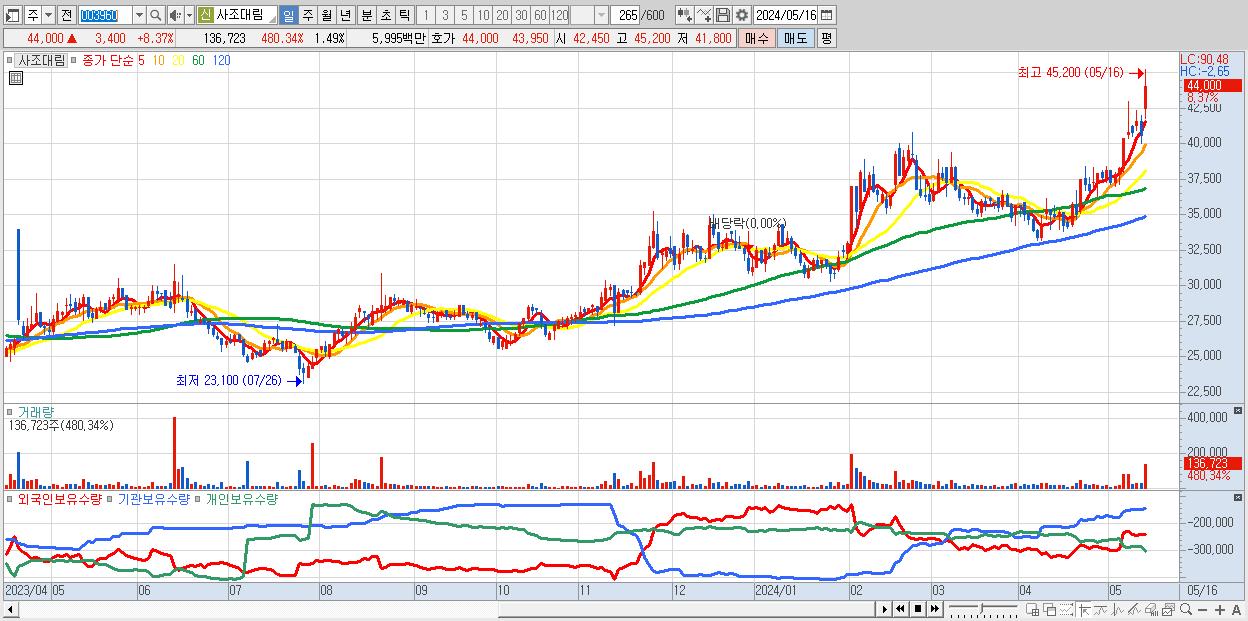Zoom out with the minus icon

1202,610
